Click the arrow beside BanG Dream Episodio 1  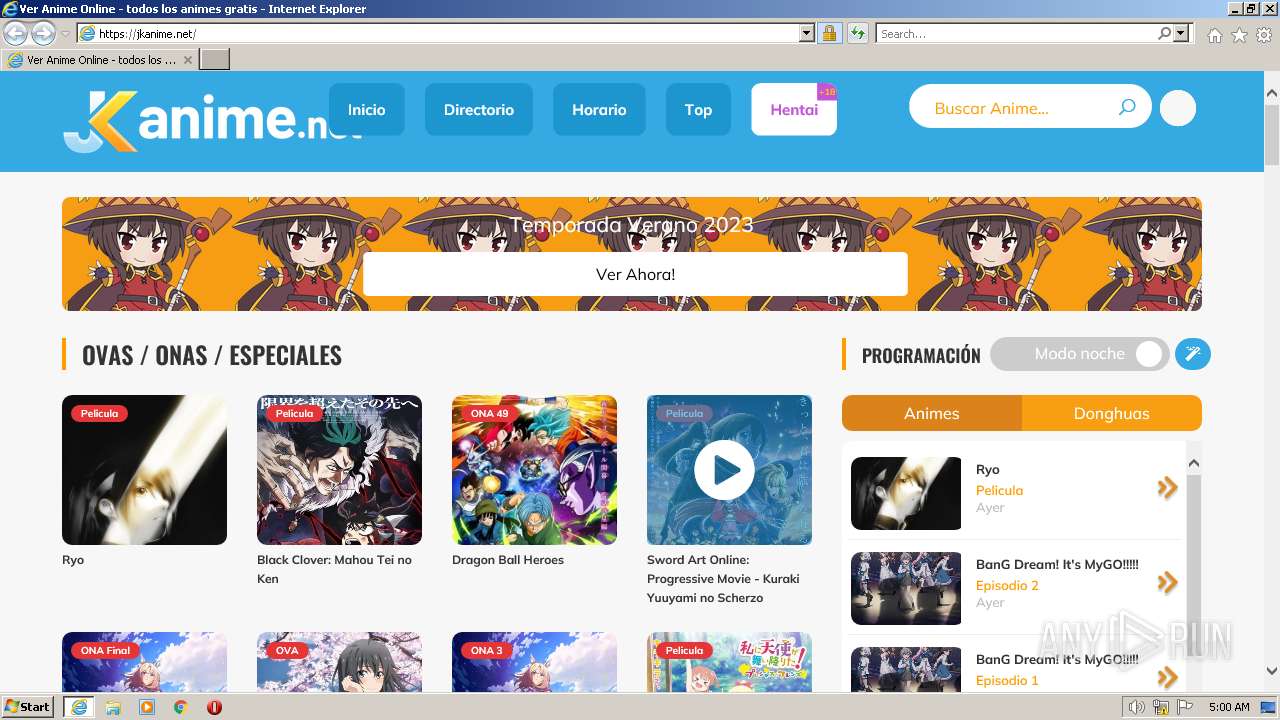pos(1167,677)
